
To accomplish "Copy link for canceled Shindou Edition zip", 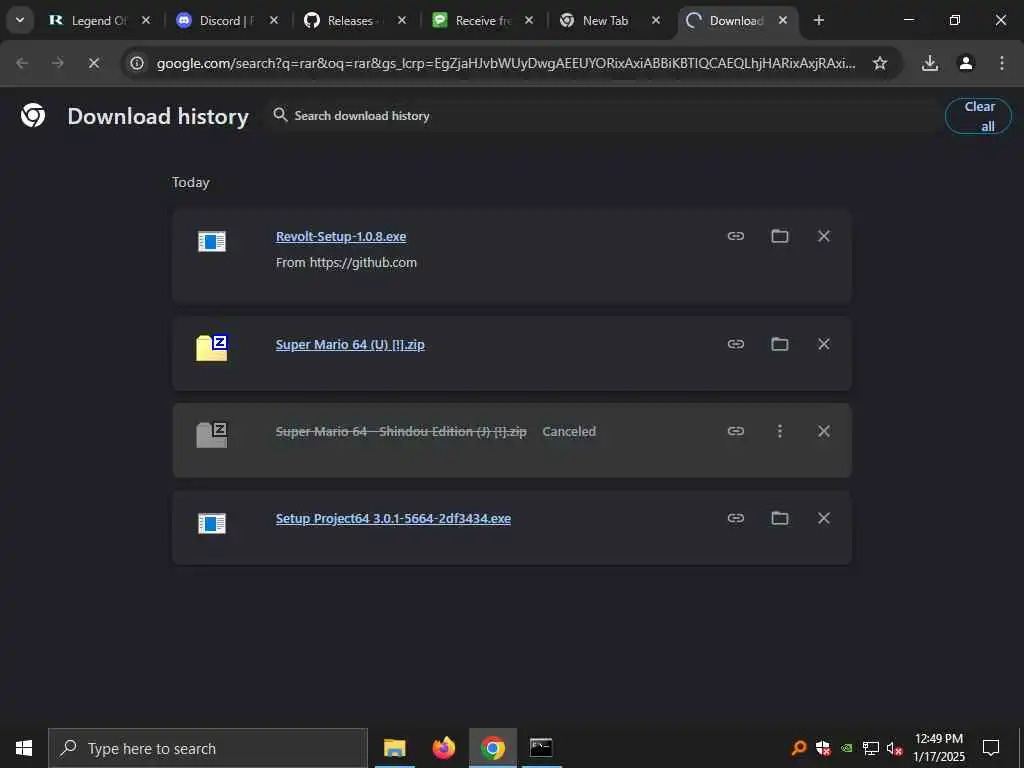I will [x=735, y=431].
